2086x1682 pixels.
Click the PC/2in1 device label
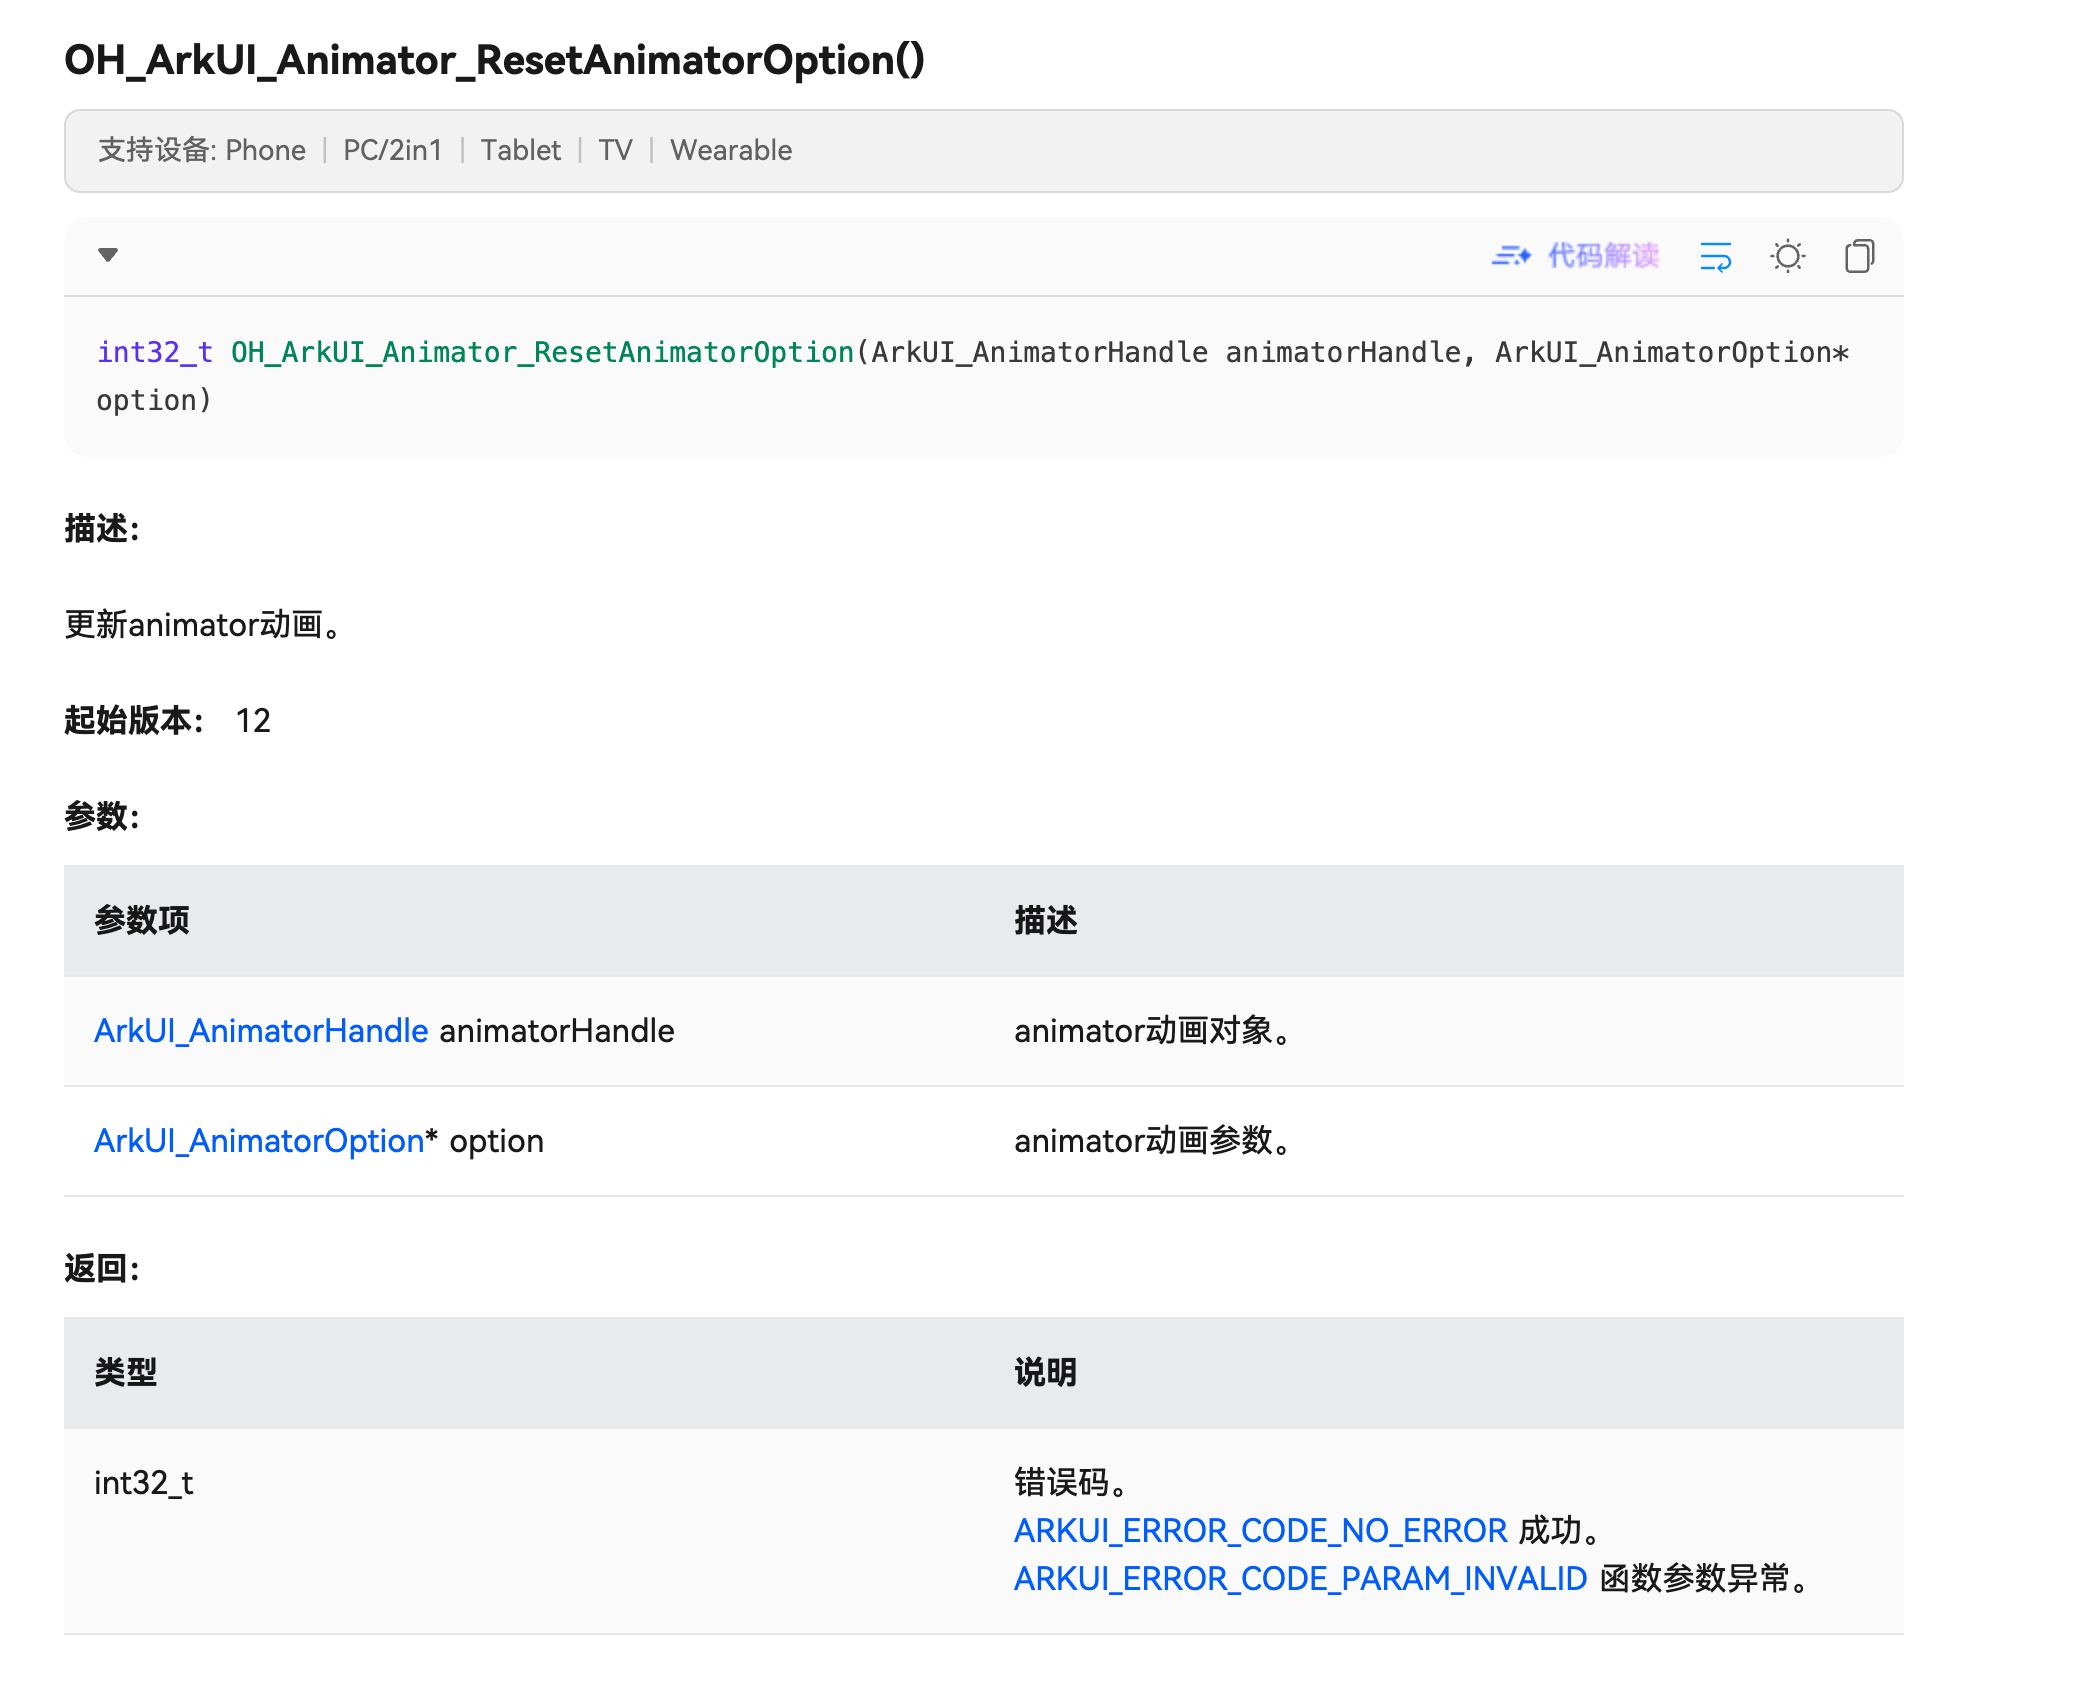coord(392,151)
